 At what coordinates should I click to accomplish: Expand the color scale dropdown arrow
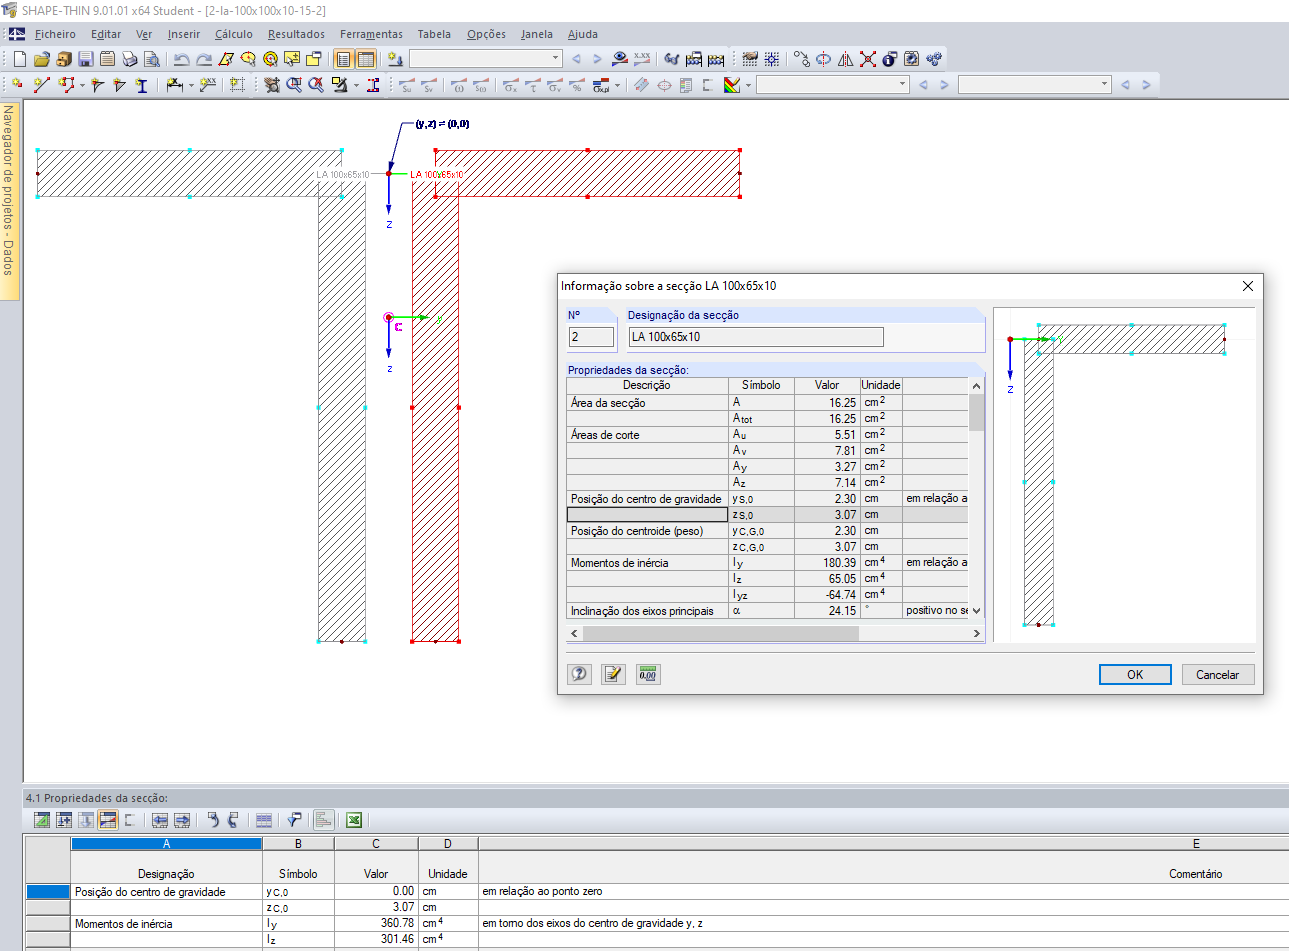coord(747,85)
